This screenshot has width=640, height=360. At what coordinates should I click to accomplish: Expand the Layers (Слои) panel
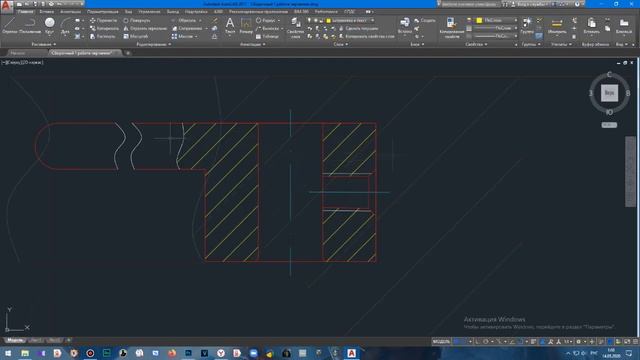tap(341, 44)
